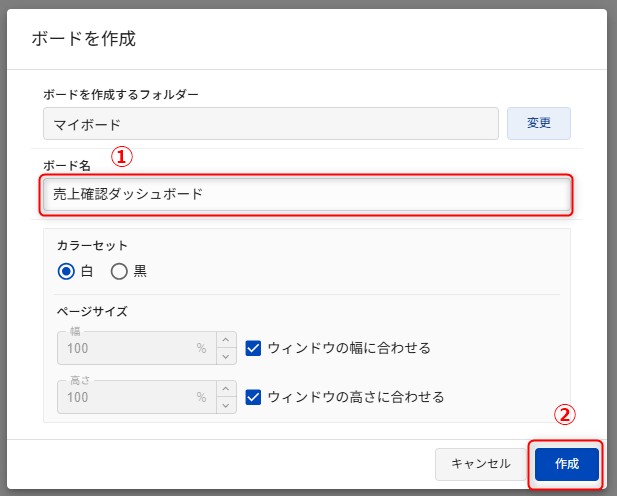
Task: Click the ページサイズ section heading
Action: pos(92,311)
